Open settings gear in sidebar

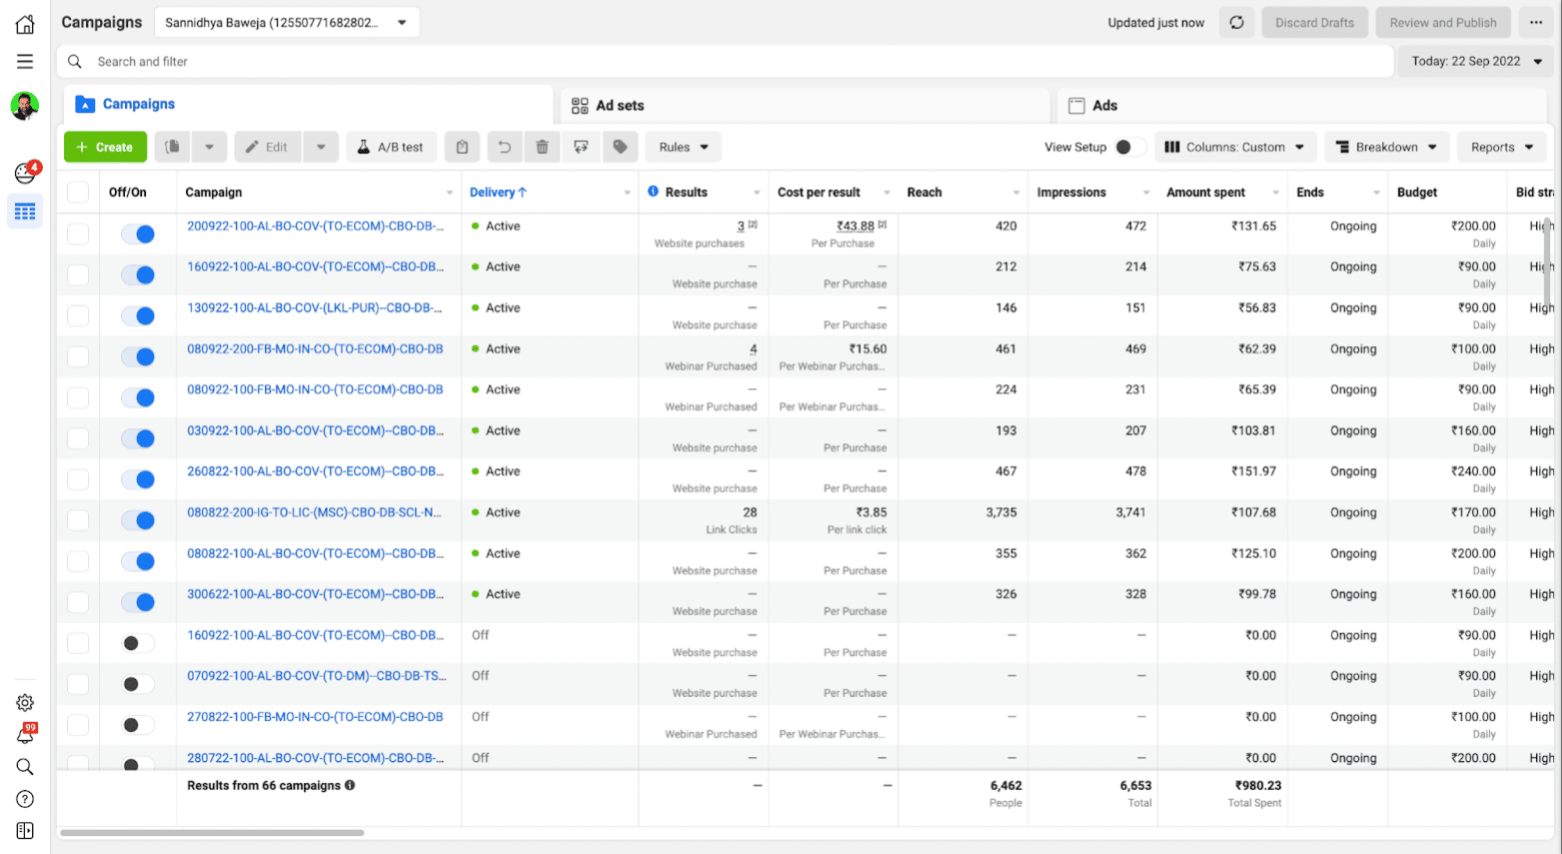[x=25, y=703]
